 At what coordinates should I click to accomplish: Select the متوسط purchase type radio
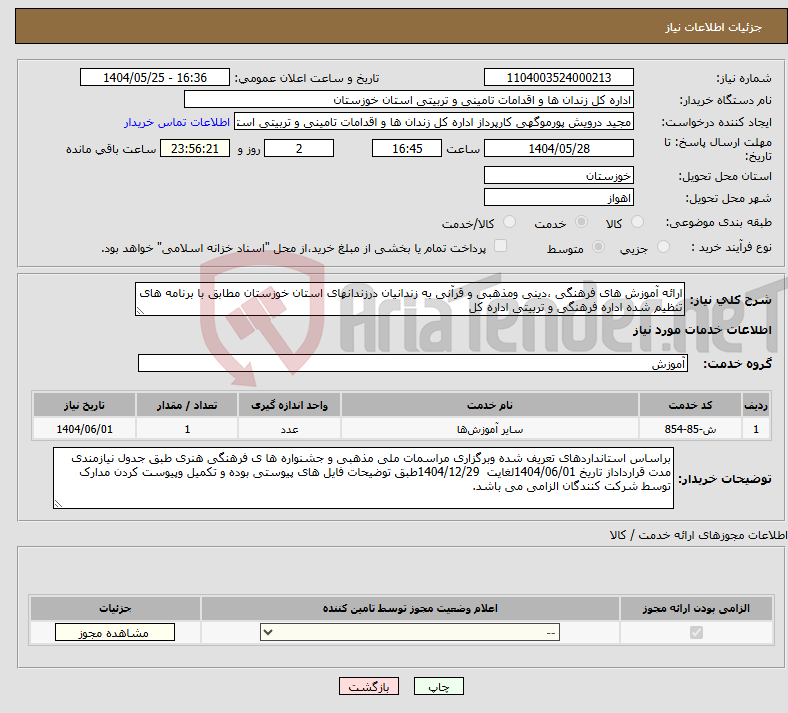pos(599,246)
